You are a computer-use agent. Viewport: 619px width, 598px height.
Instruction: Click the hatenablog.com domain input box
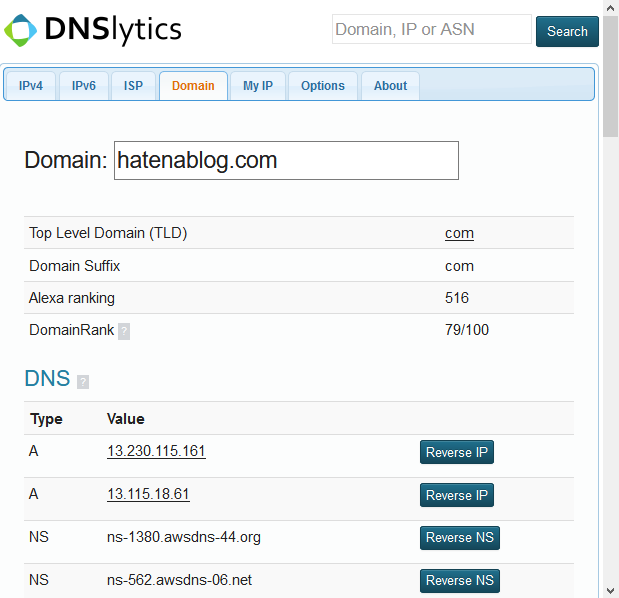tap(287, 160)
